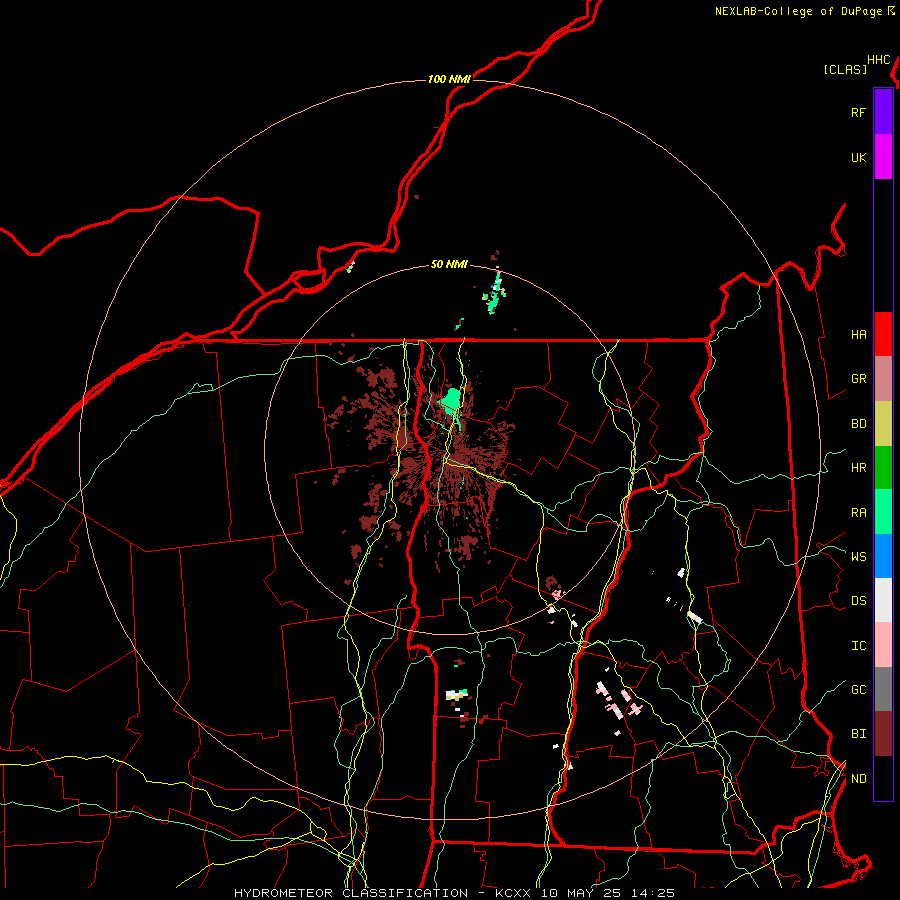Click the BI brown legend swatch

pos(883,734)
